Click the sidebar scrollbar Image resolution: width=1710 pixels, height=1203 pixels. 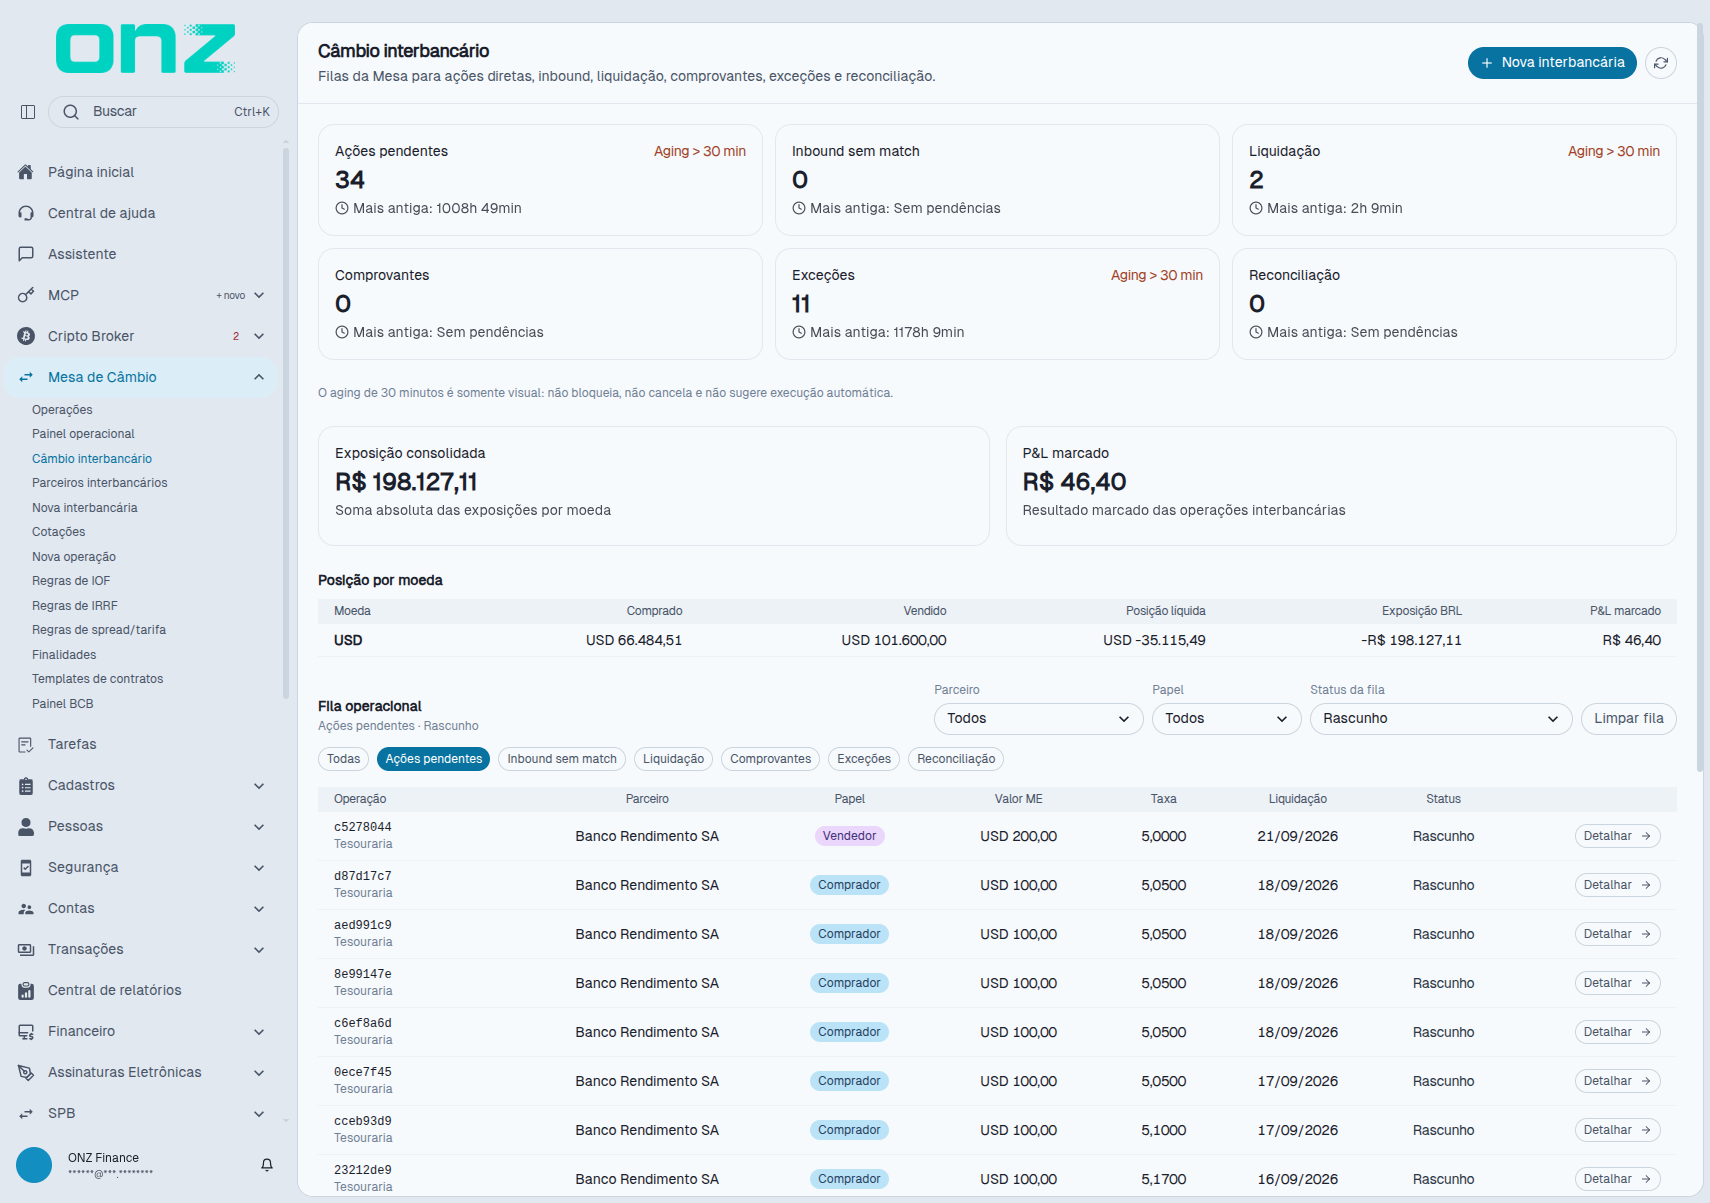pyautogui.click(x=286, y=424)
